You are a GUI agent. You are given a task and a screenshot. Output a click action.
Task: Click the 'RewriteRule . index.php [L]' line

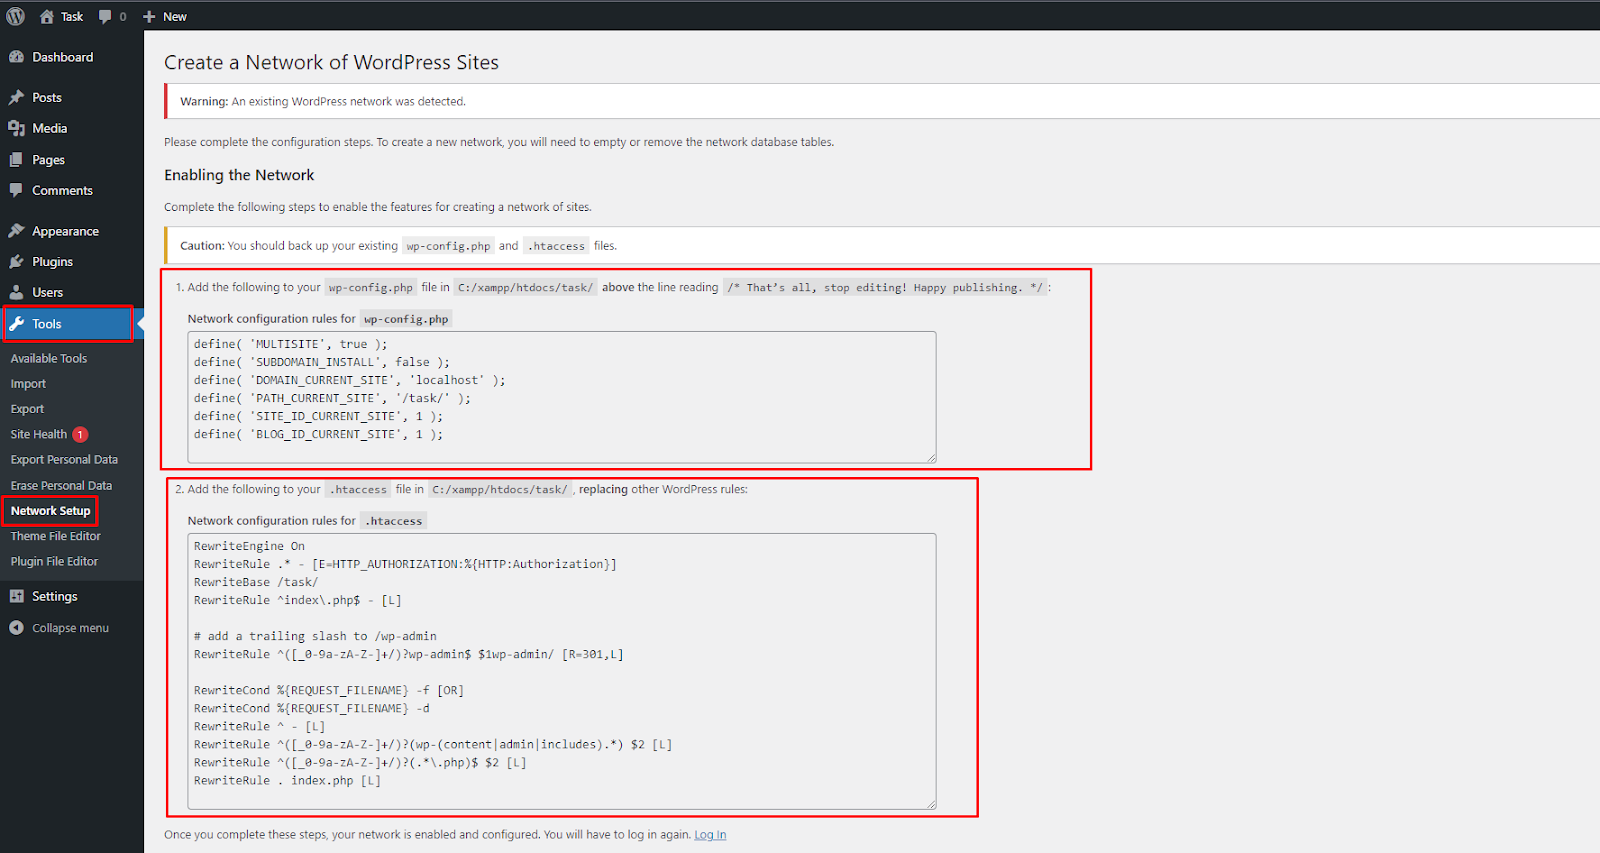287,780
